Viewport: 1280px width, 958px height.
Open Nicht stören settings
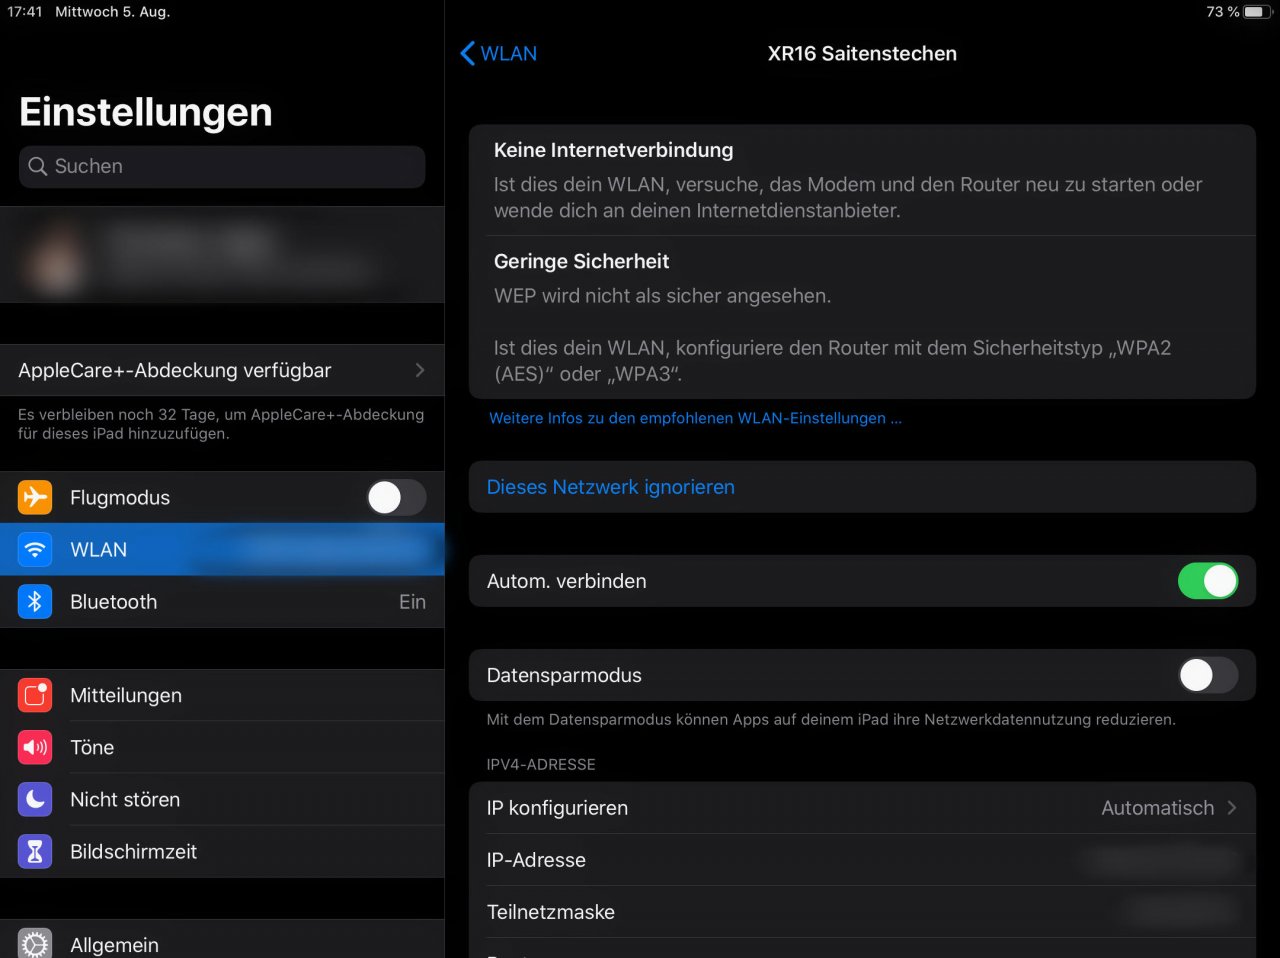(222, 799)
